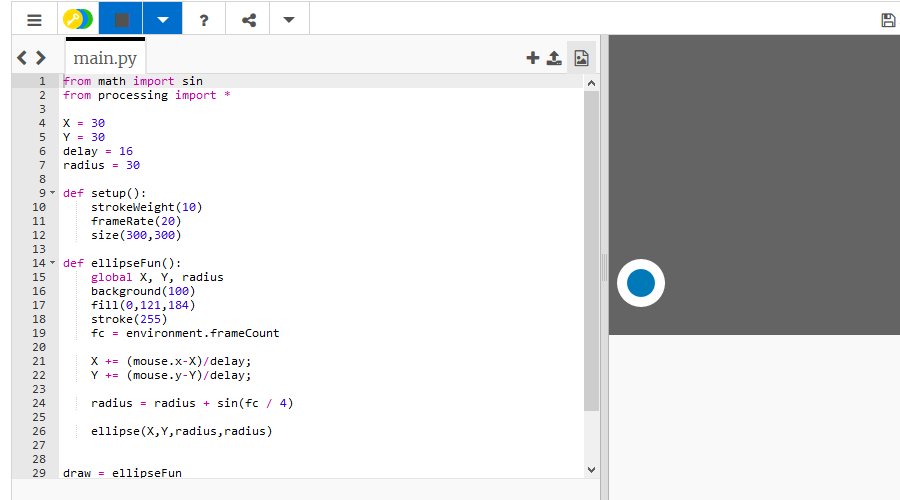Click "from processing import *" line
The width and height of the screenshot is (900, 500).
[147, 95]
